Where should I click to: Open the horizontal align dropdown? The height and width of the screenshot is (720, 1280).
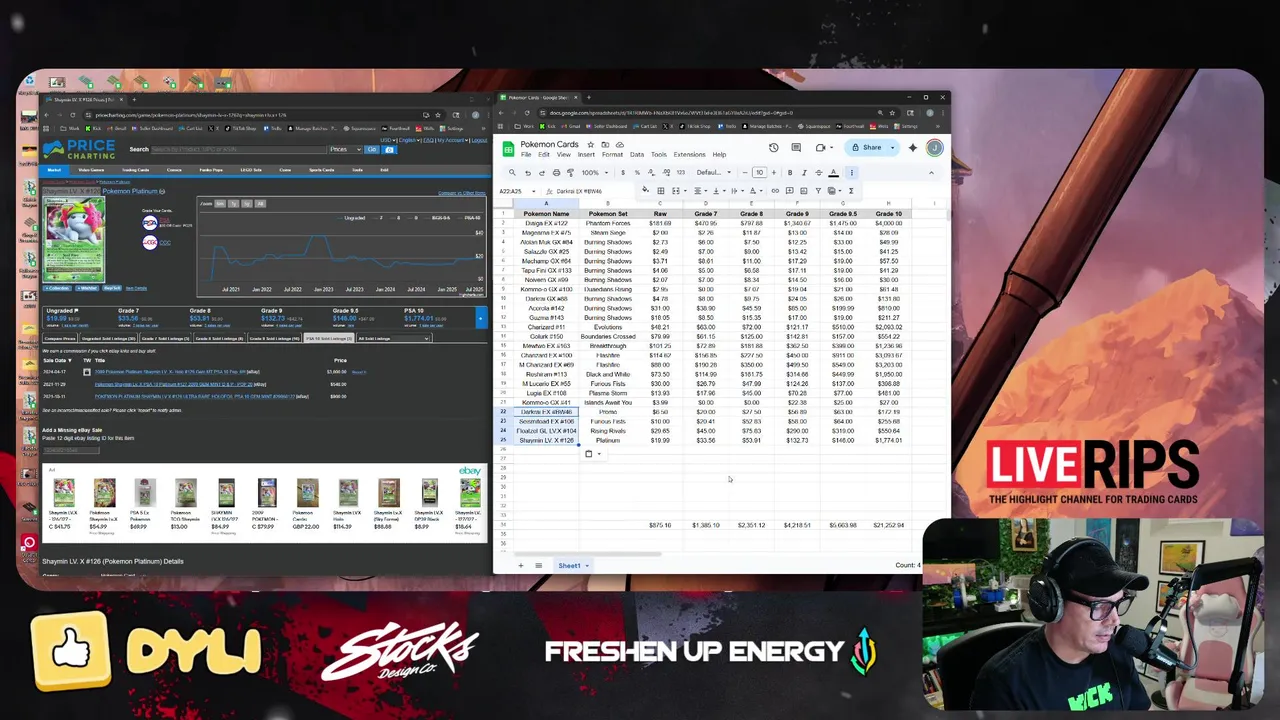click(702, 191)
